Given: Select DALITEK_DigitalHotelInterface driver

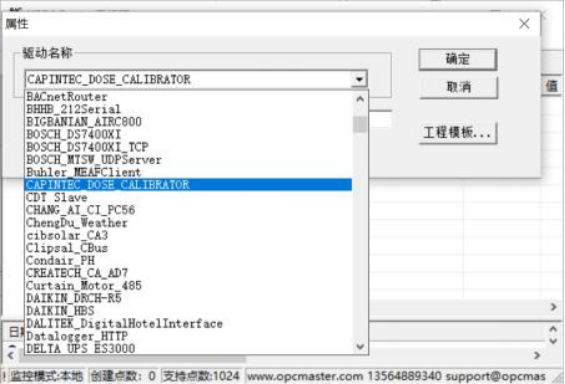Looking at the screenshot, I should [188, 323].
